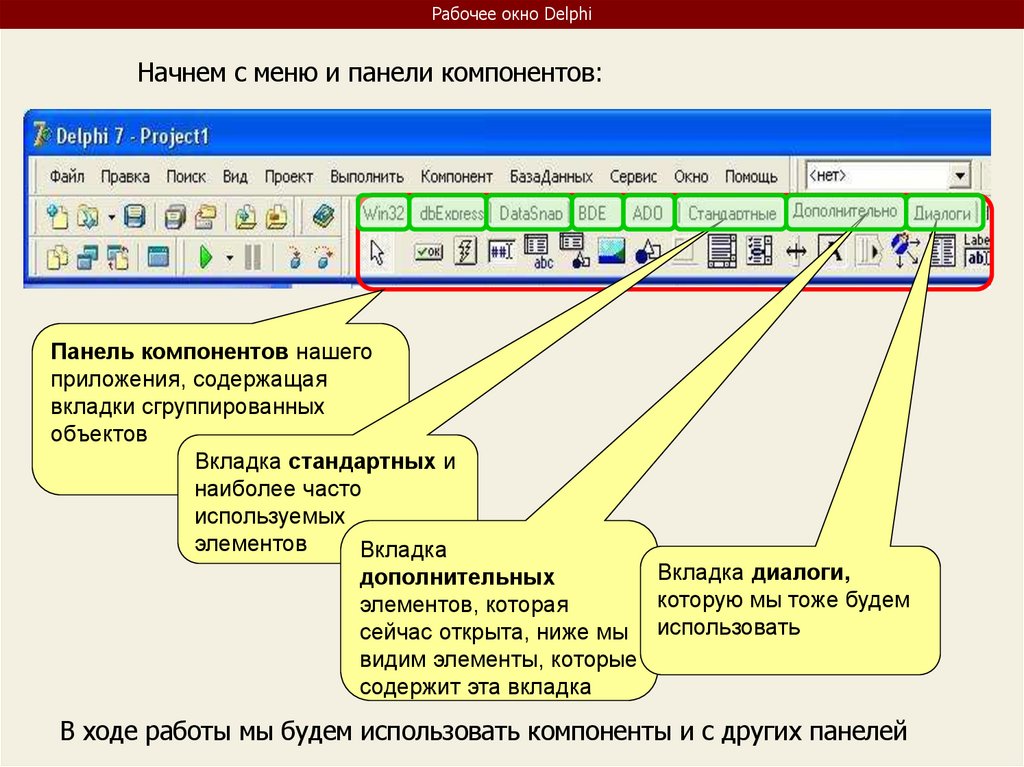Switch to the Дополнительно palette tab
The image size is (1024, 767).
845,211
